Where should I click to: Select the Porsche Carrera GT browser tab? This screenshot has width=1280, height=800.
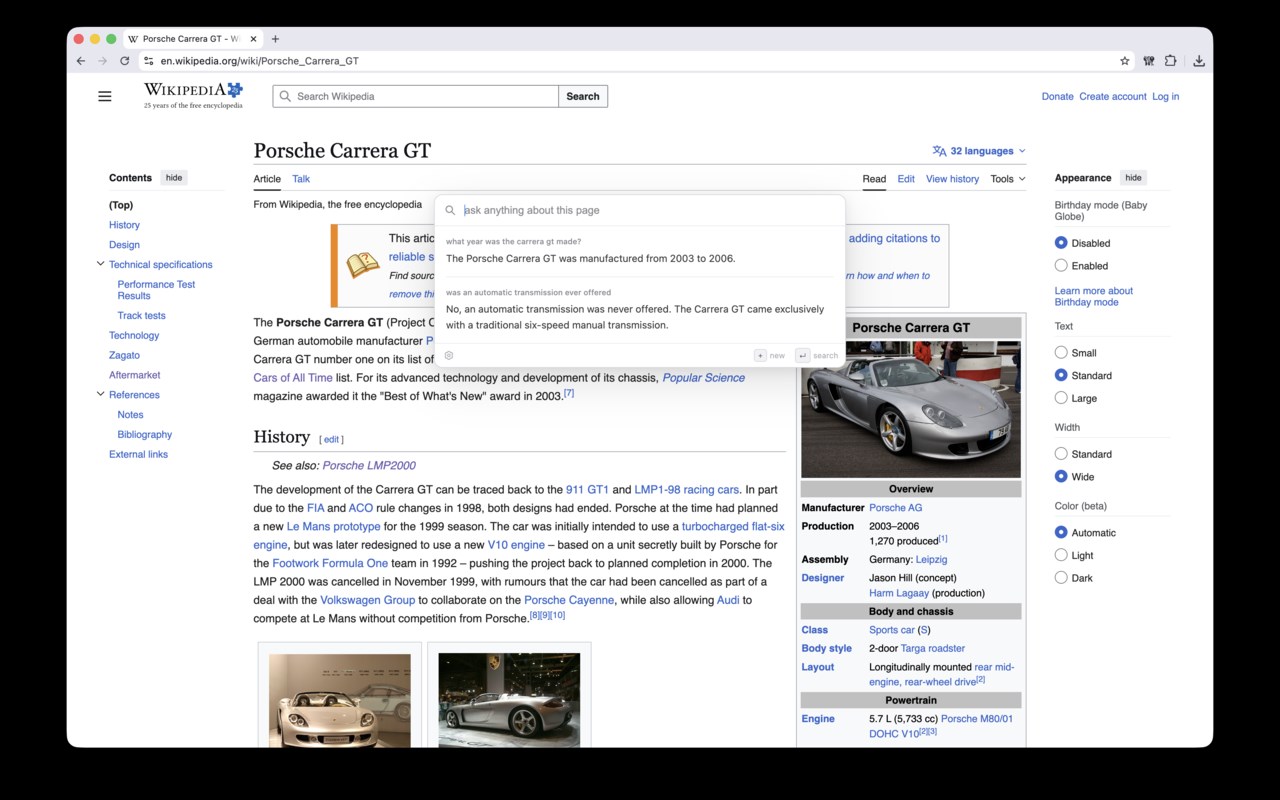click(x=193, y=39)
